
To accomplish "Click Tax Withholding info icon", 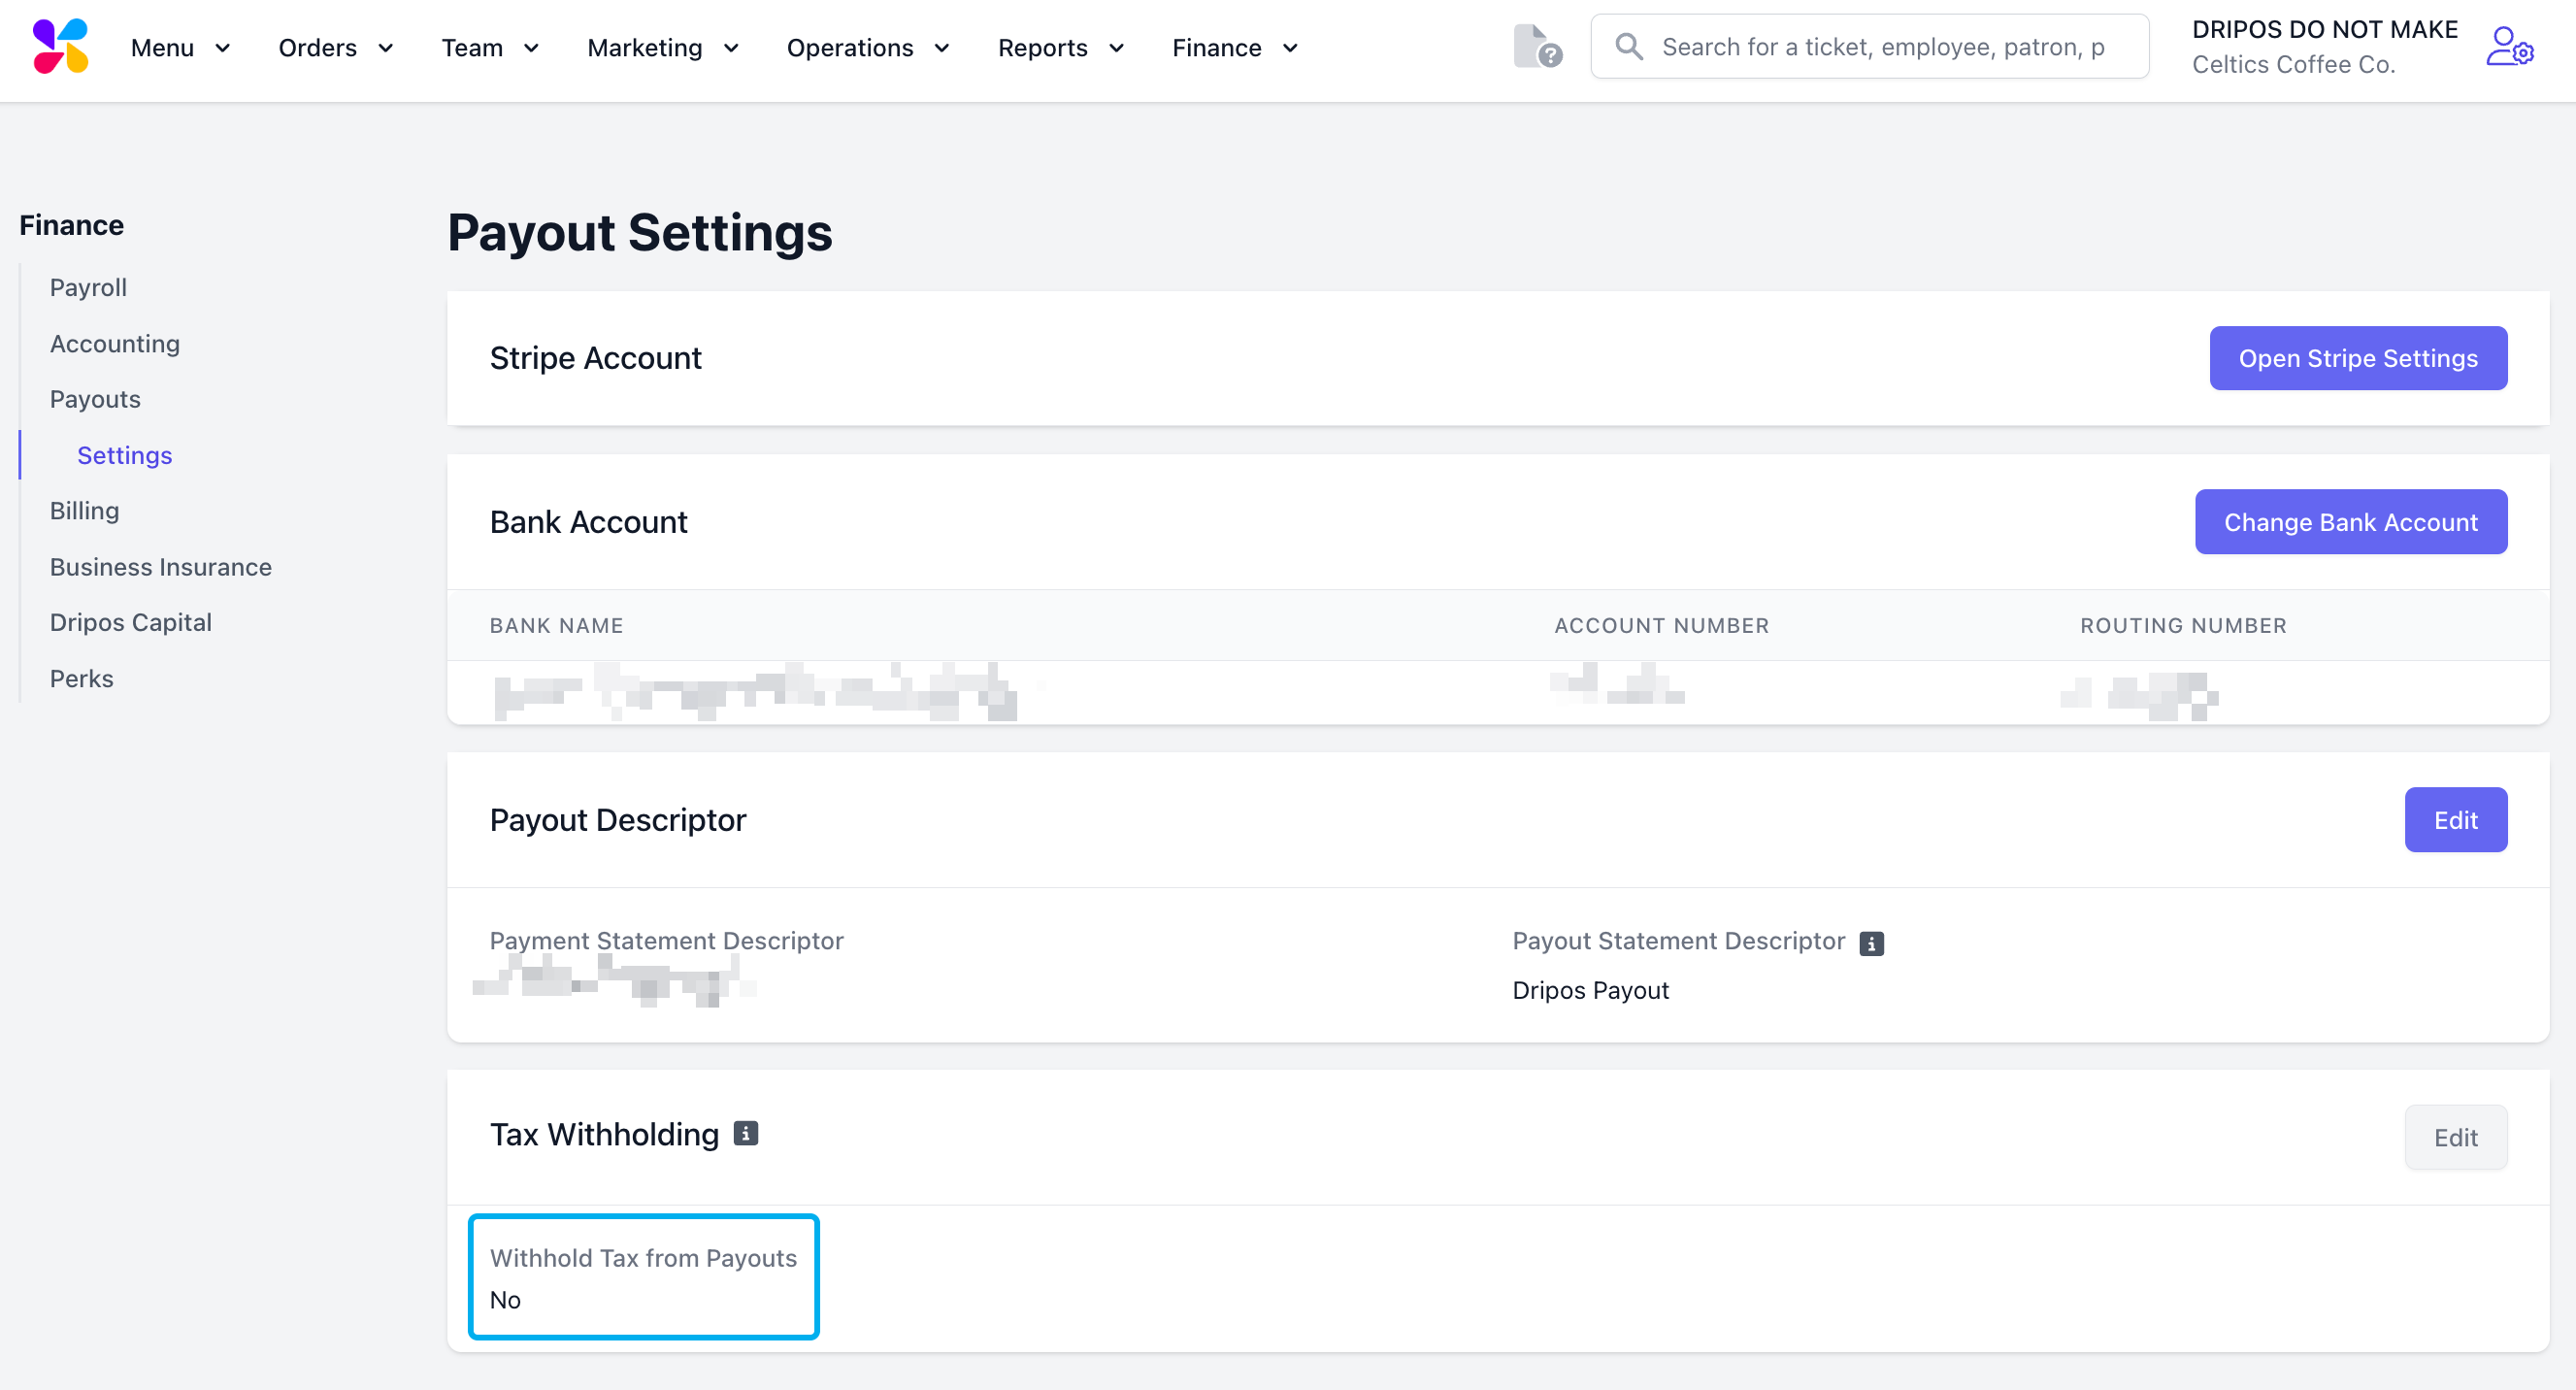I will (746, 1133).
